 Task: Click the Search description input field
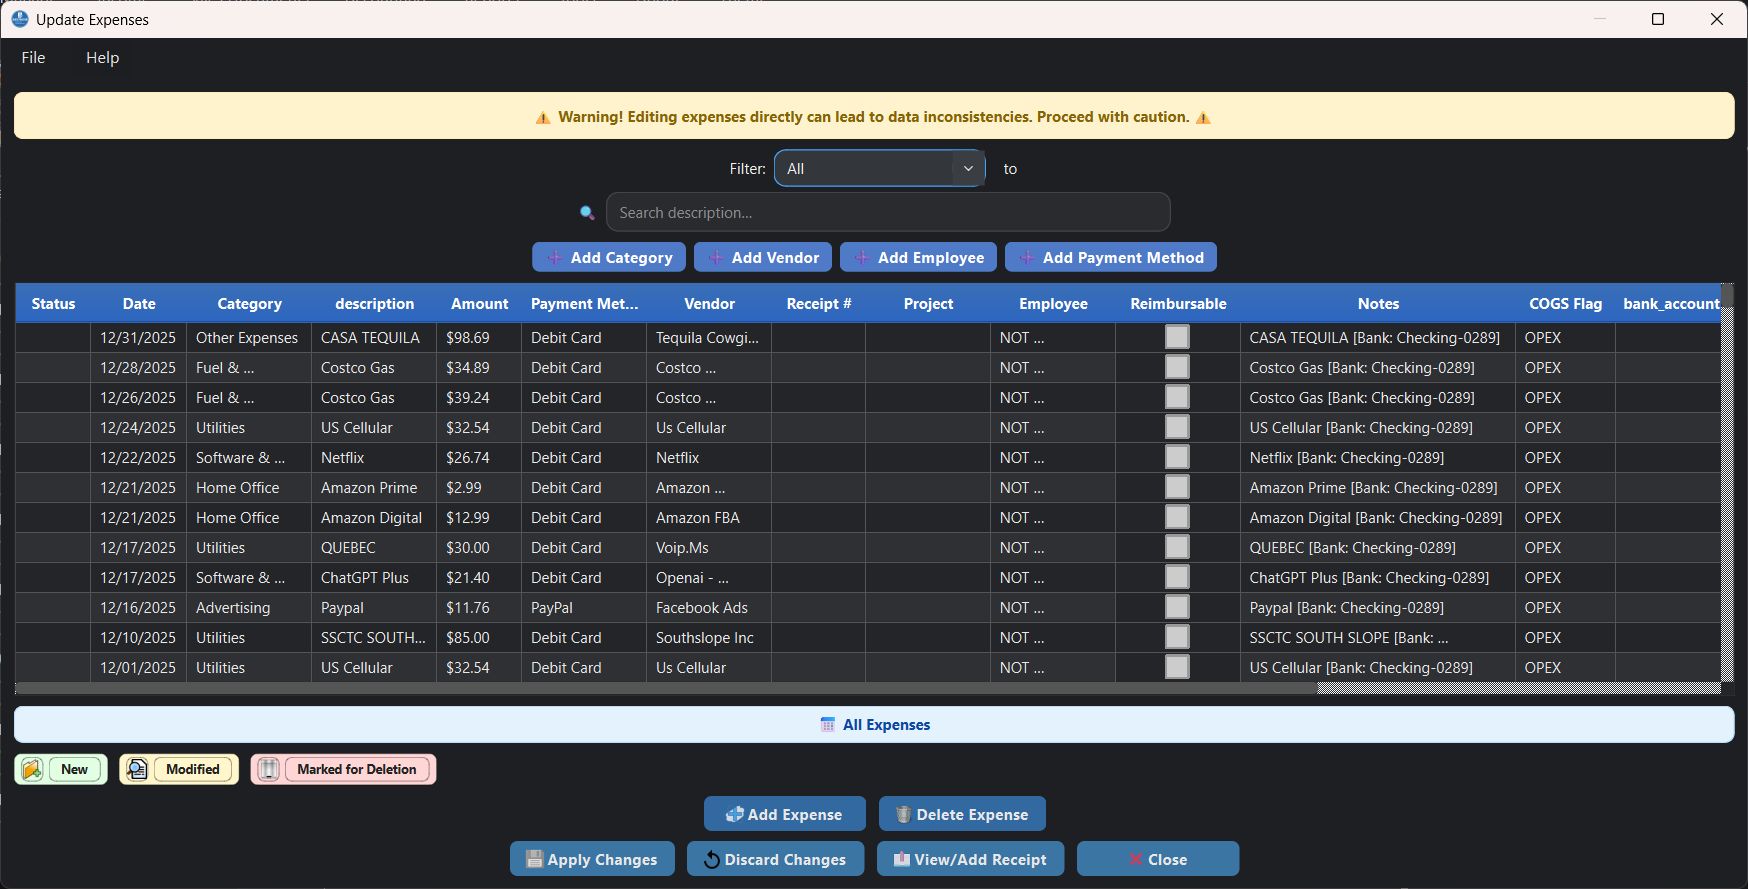click(x=888, y=212)
